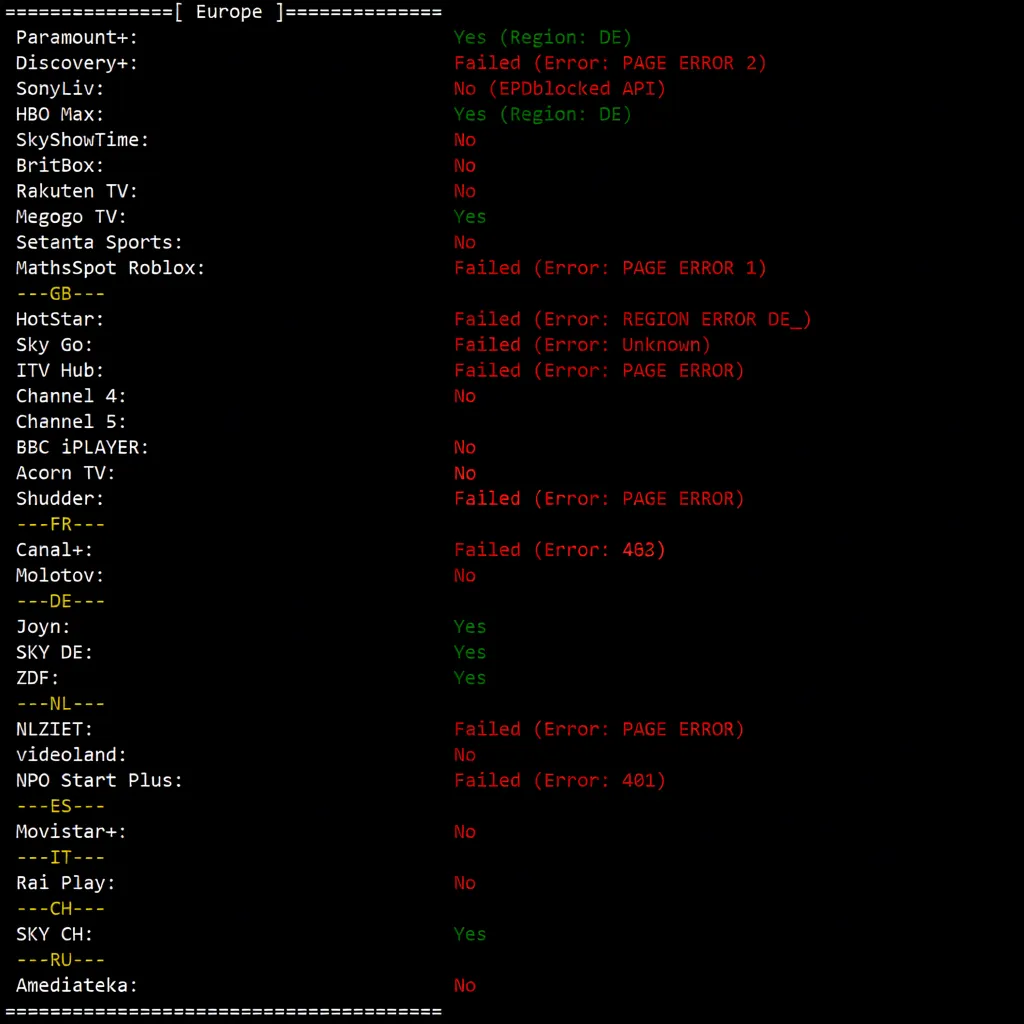
Task: Click the Europe section header text
Action: pos(228,12)
